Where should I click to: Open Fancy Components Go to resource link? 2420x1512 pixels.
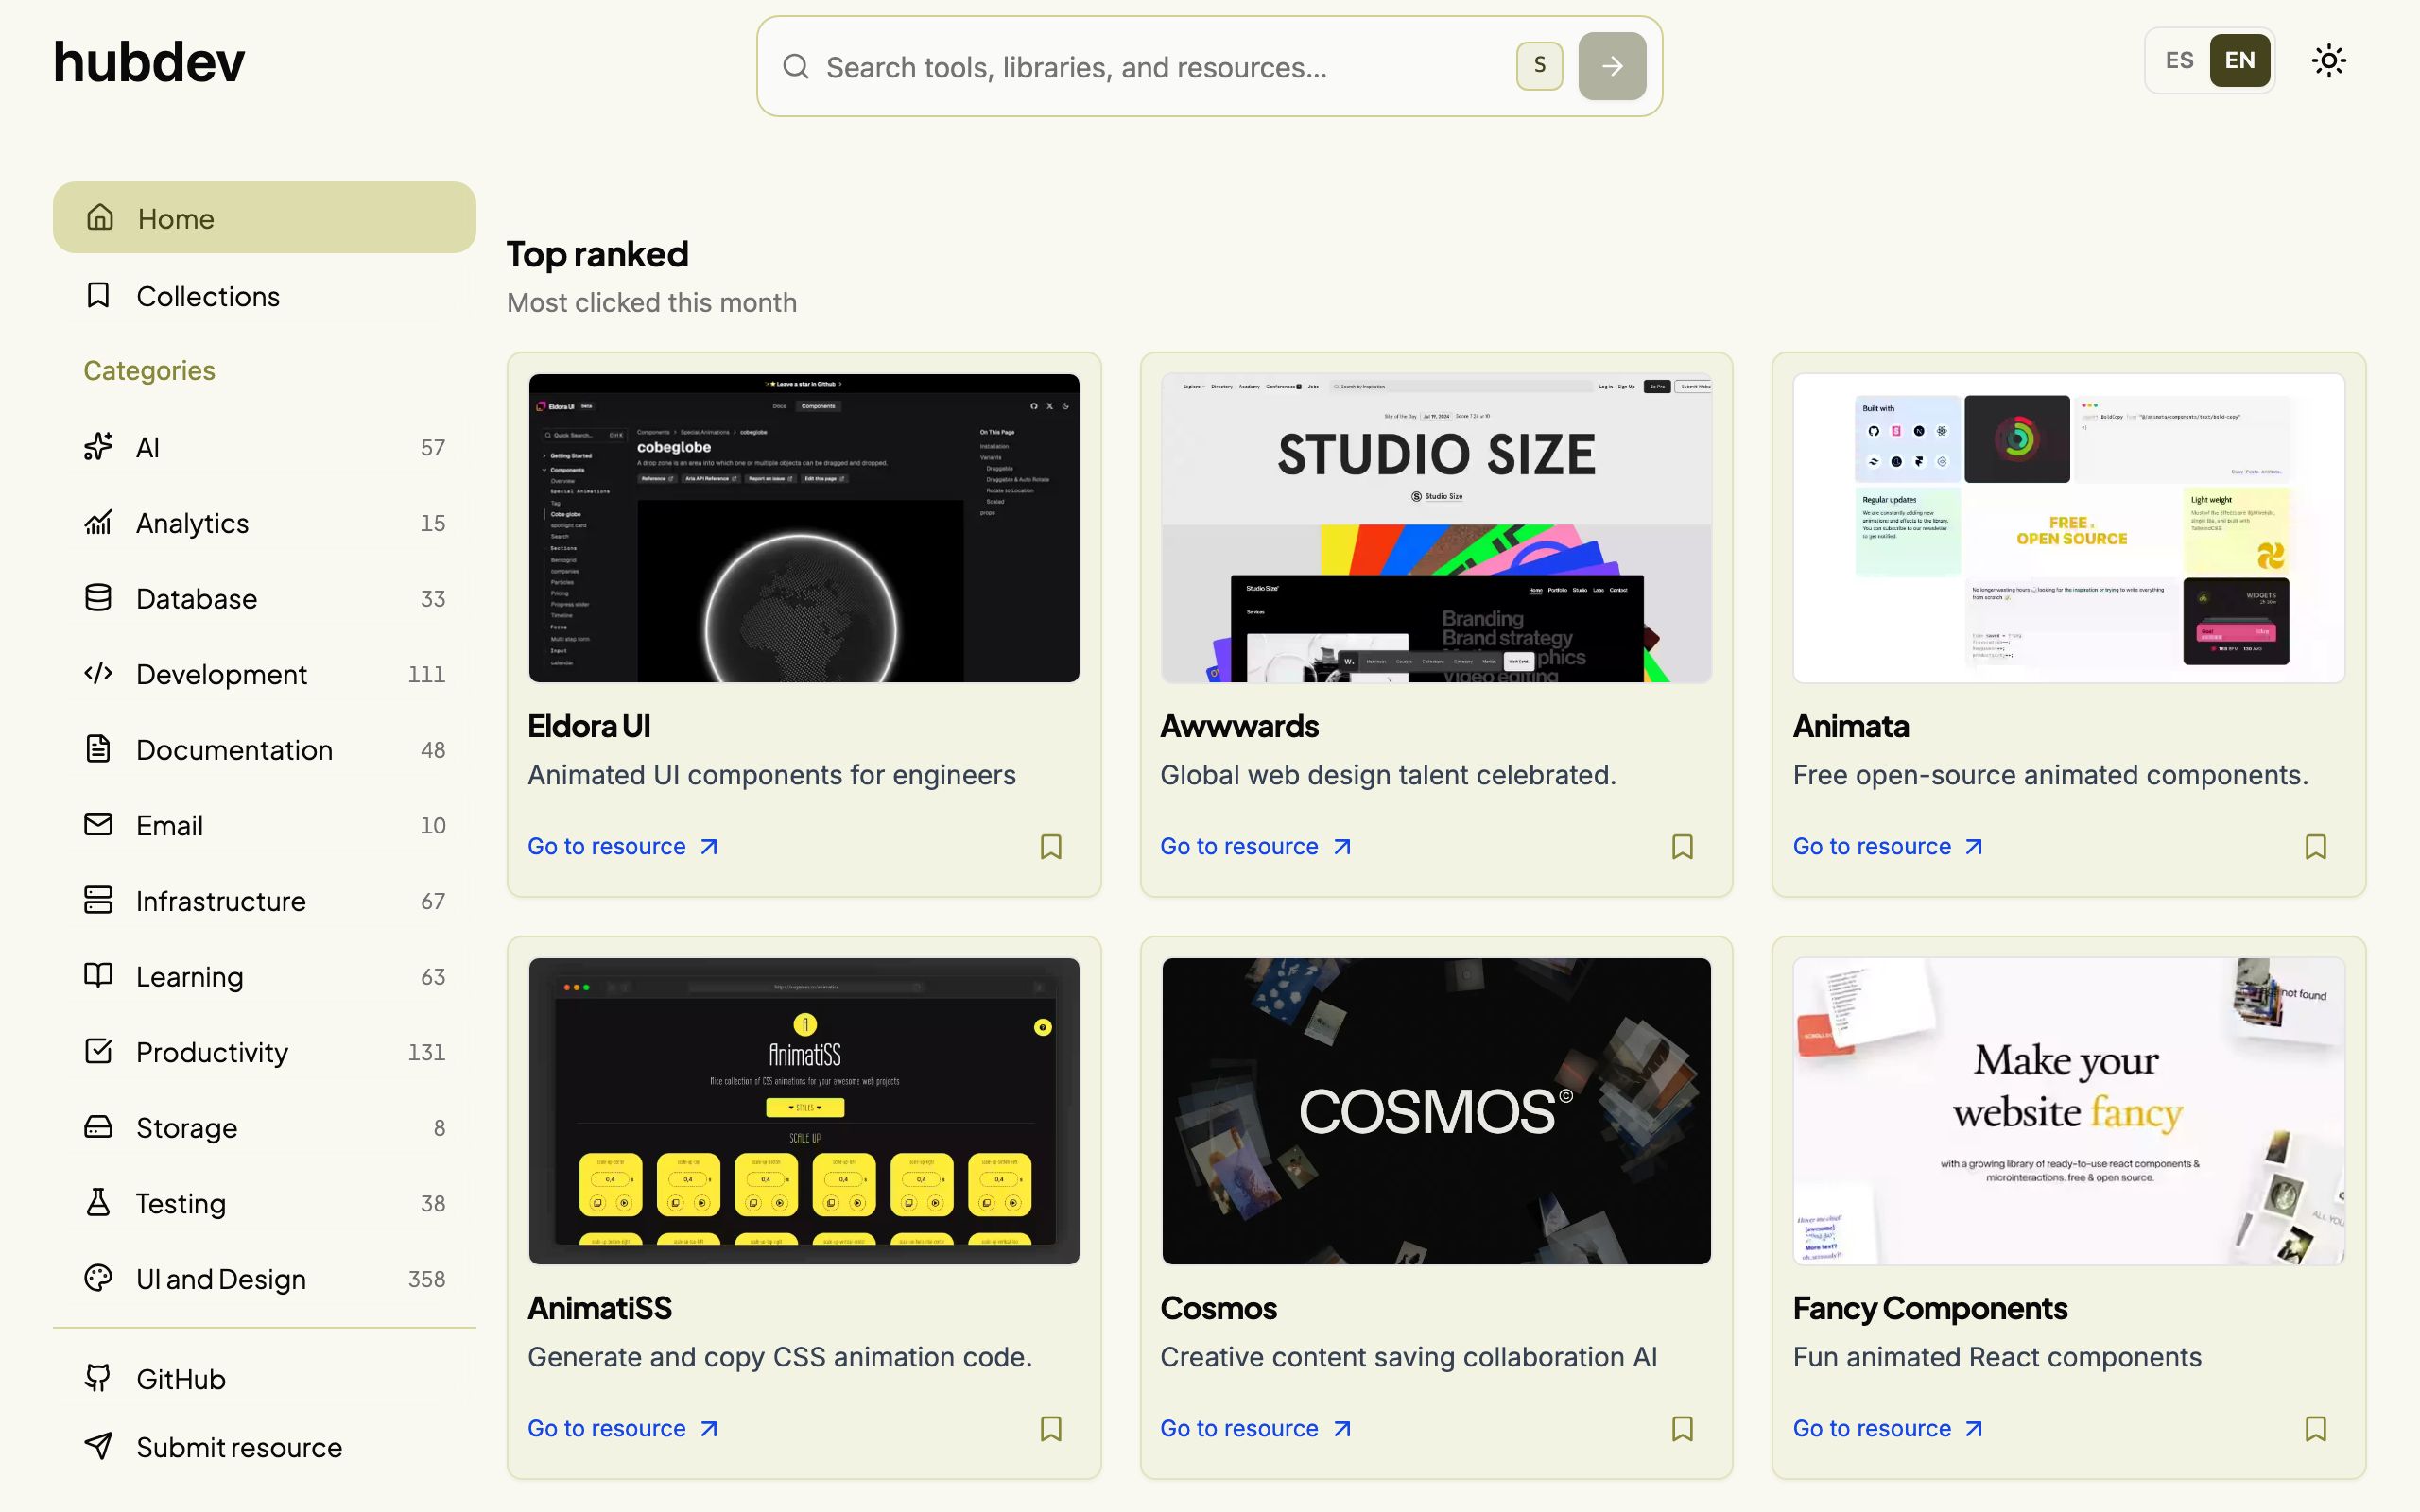click(x=1888, y=1429)
